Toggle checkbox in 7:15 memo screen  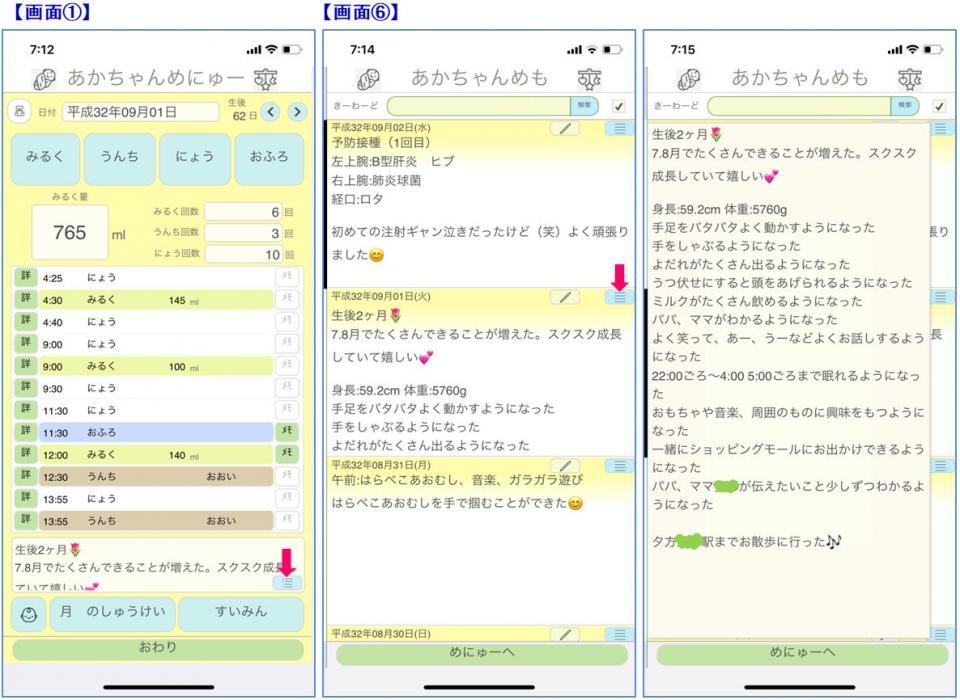click(939, 106)
